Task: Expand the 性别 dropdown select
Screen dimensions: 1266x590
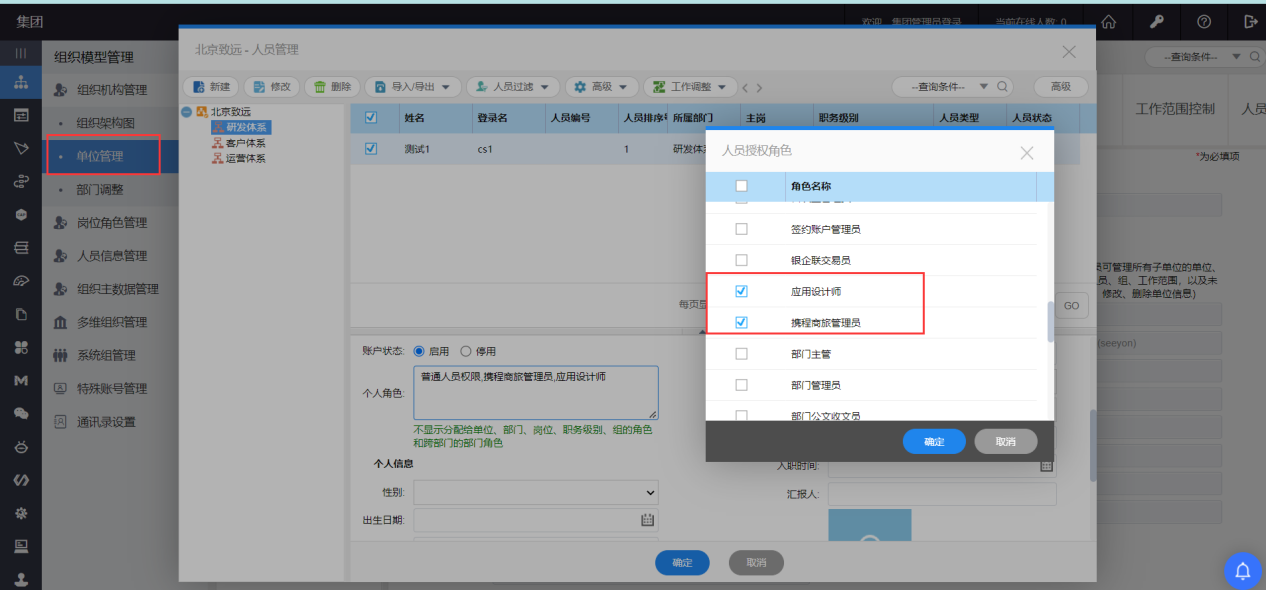Action: [x=536, y=492]
